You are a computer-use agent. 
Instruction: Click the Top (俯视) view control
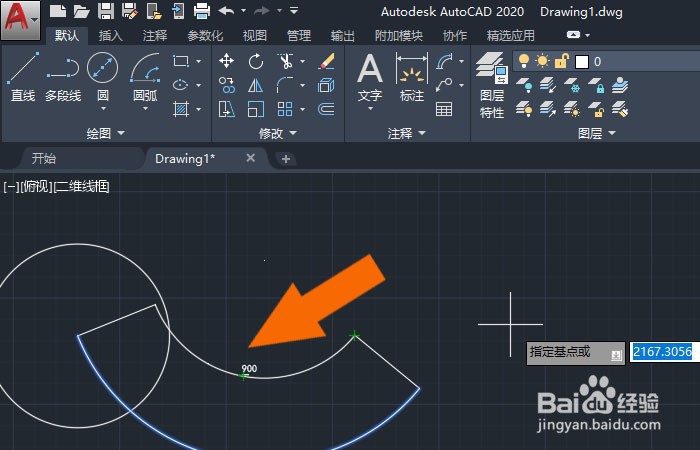pyautogui.click(x=36, y=187)
